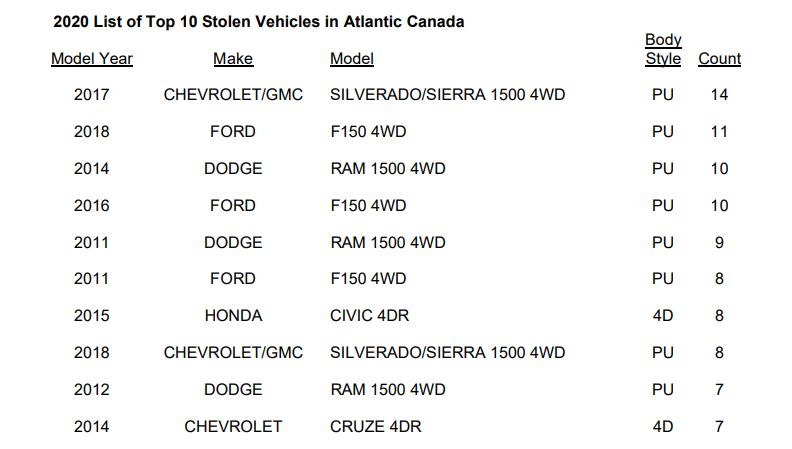The width and height of the screenshot is (792, 449).
Task: Click the CHEVROLET make beside CRUZE 4DR
Action: [x=233, y=426]
